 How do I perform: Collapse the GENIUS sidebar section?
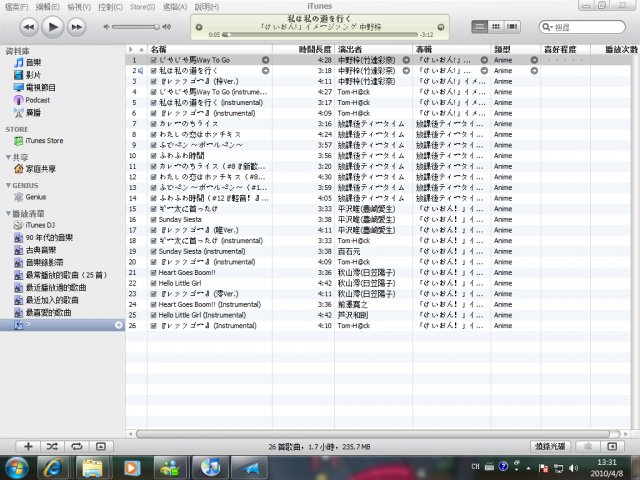point(8,185)
